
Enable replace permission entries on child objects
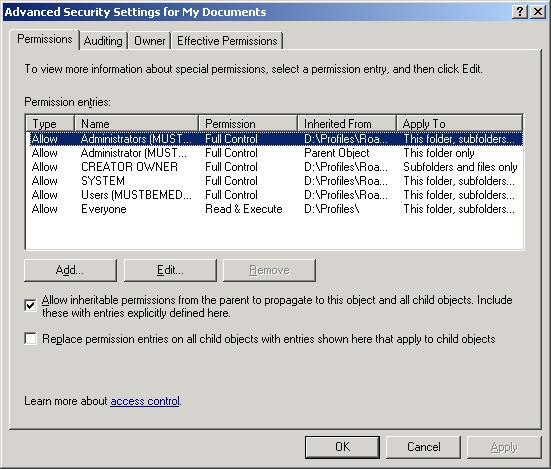point(31,339)
